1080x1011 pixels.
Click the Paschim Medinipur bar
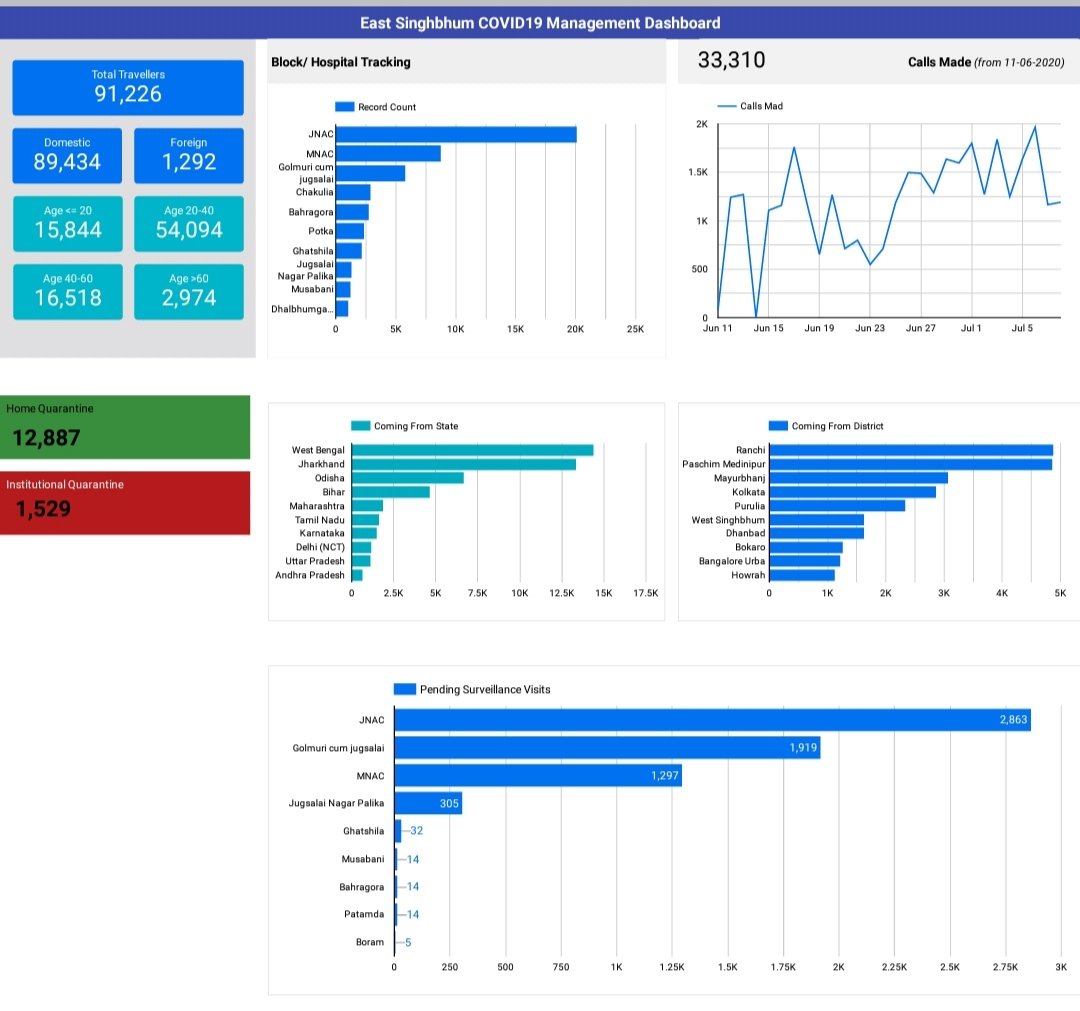pos(911,464)
